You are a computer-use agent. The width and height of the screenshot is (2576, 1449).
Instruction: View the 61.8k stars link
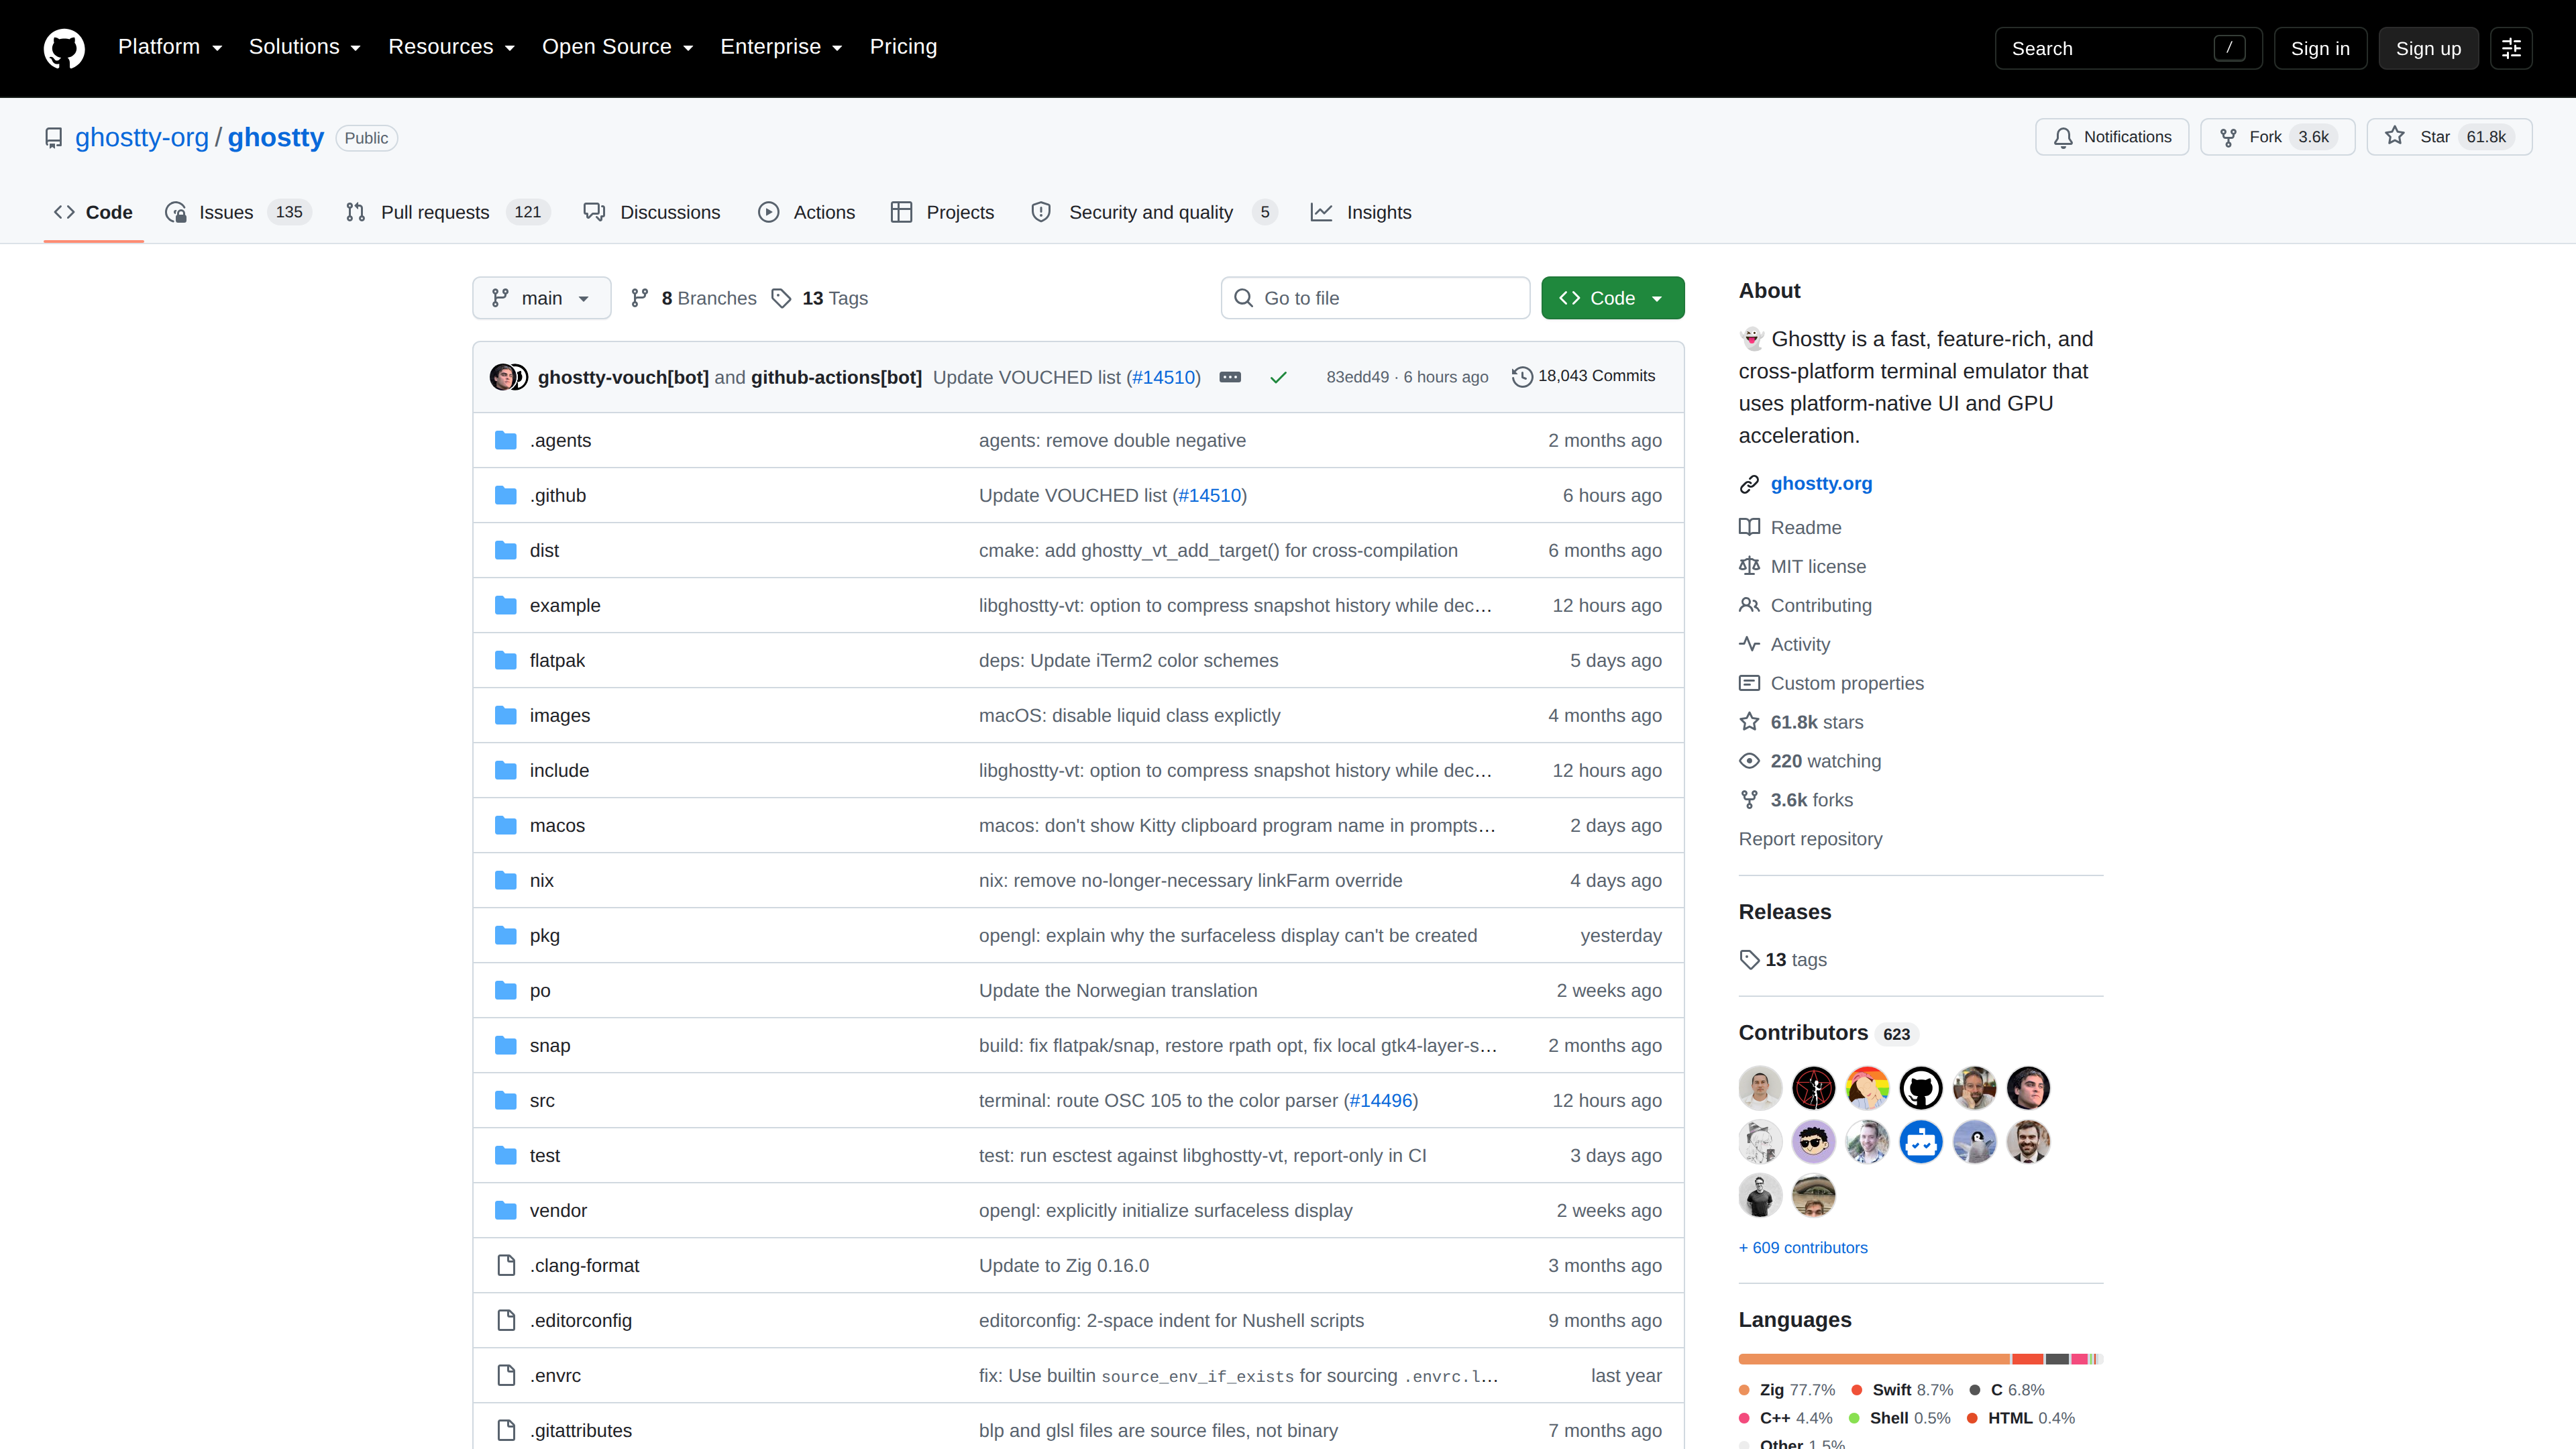pos(1801,722)
